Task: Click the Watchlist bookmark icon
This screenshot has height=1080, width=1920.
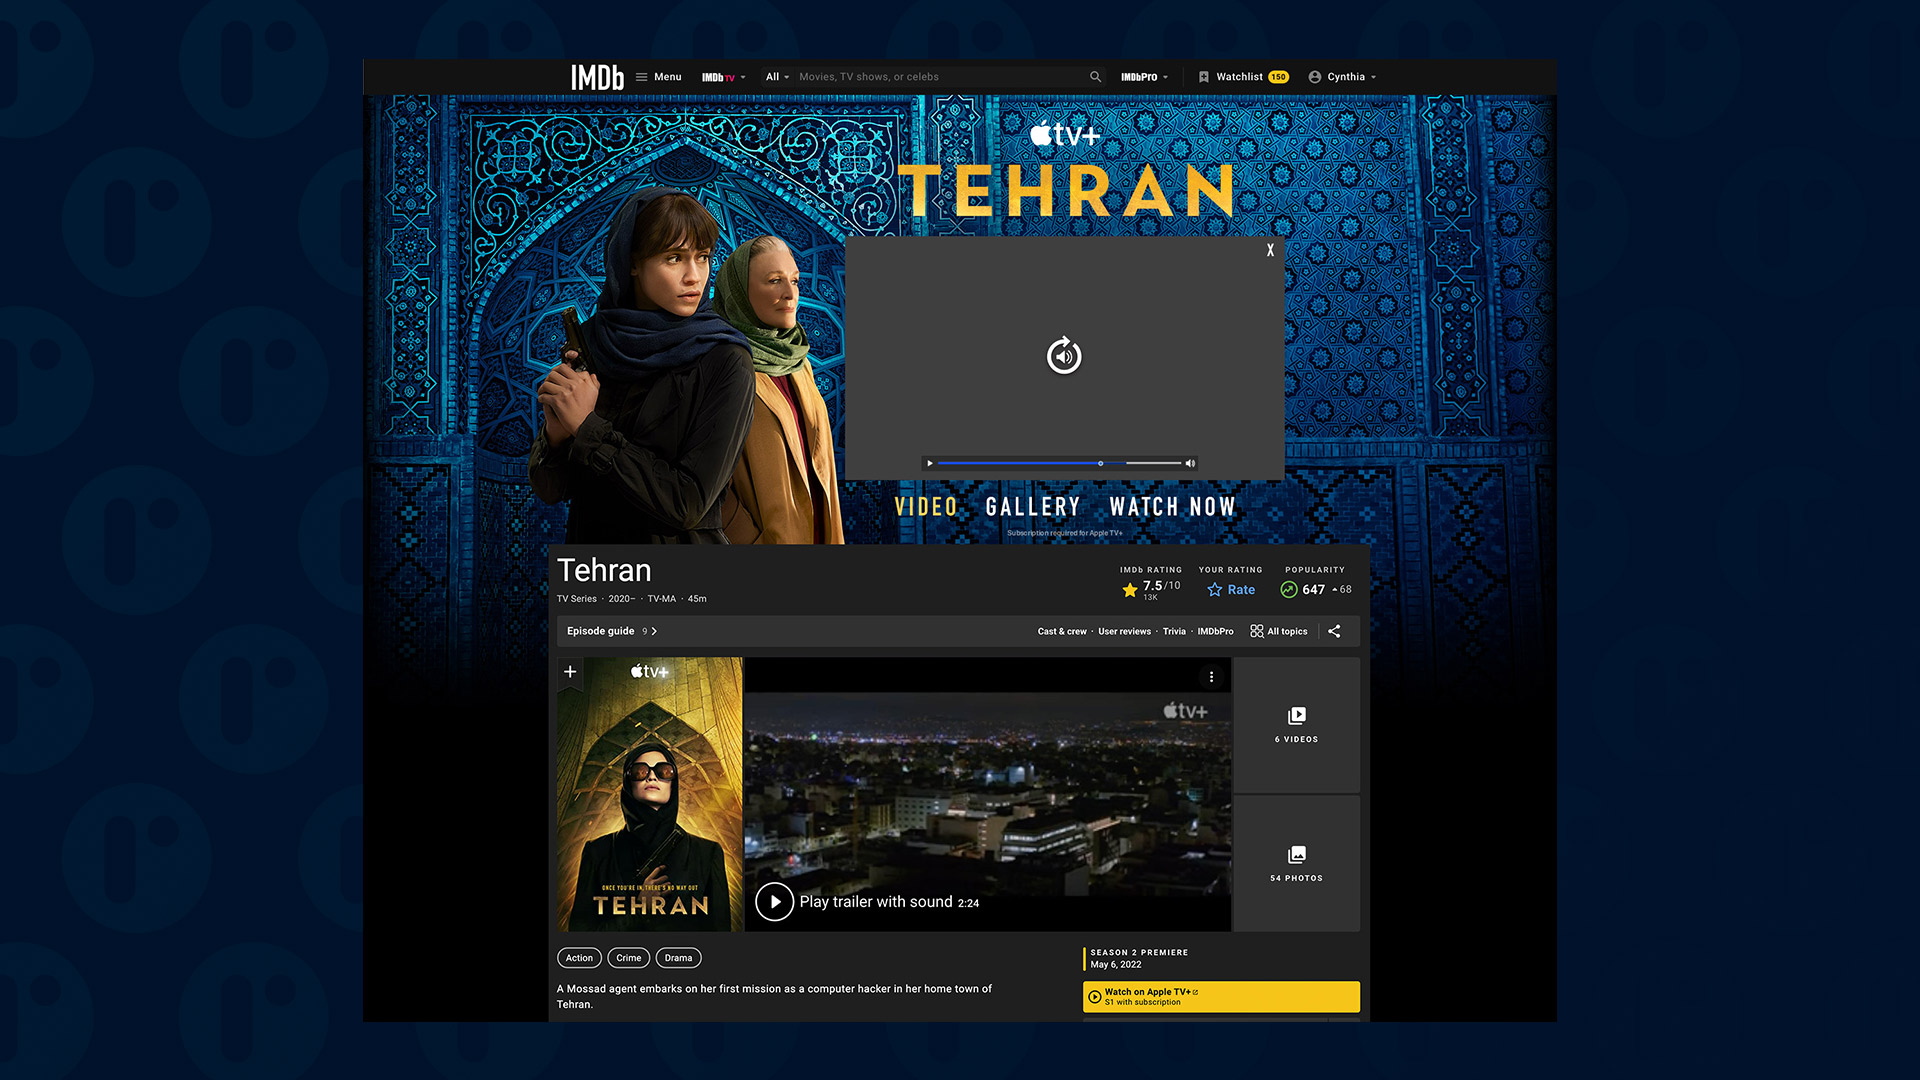Action: (1204, 77)
